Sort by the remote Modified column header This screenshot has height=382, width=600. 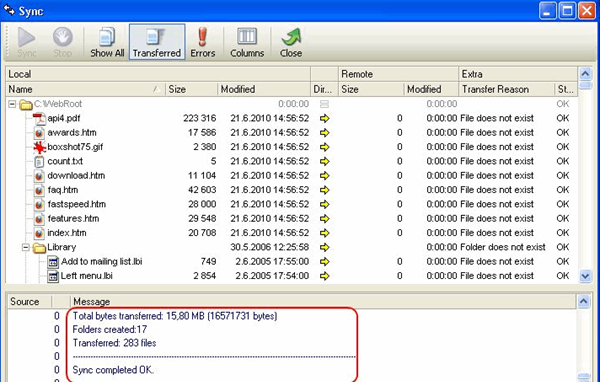(431, 89)
